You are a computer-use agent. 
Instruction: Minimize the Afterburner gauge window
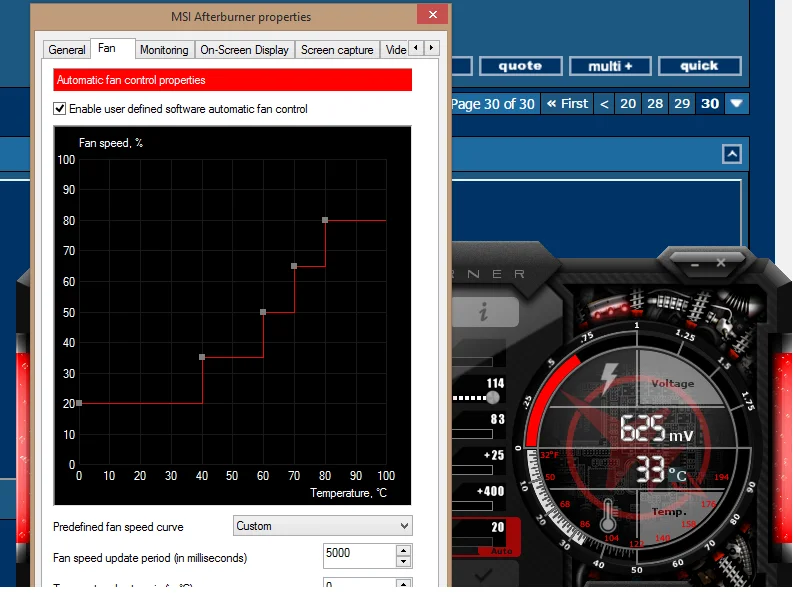click(x=694, y=264)
